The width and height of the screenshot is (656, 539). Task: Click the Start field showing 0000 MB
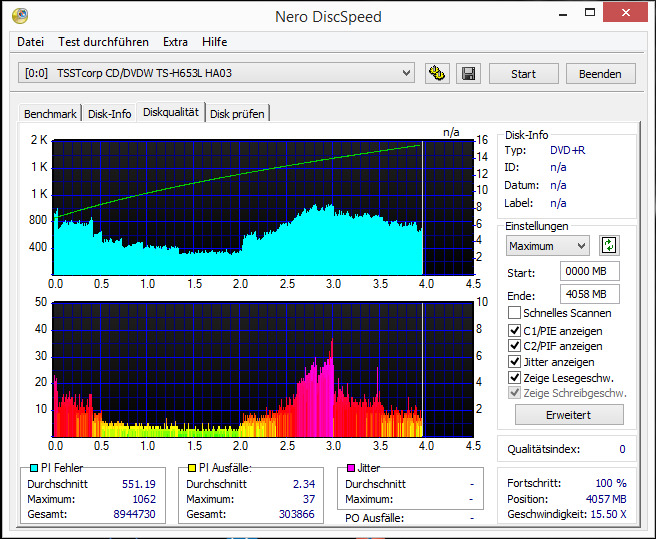click(589, 271)
